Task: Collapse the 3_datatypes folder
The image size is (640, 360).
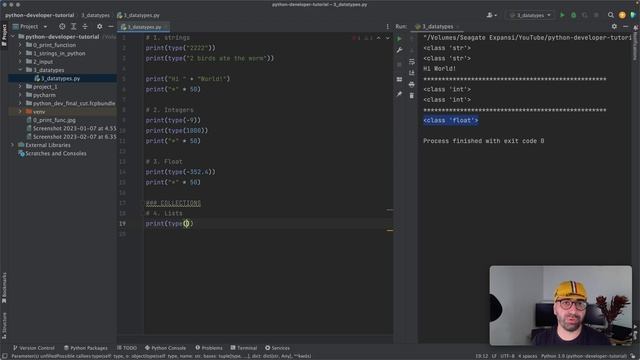Action: [20, 70]
